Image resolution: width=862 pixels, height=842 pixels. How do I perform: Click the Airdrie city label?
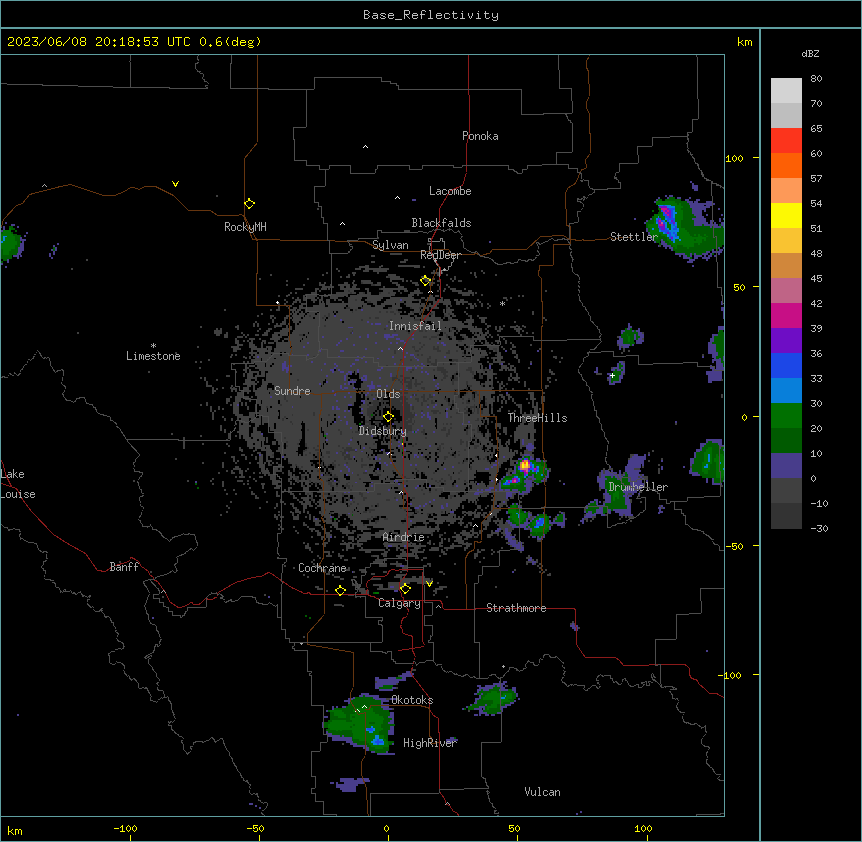(403, 537)
